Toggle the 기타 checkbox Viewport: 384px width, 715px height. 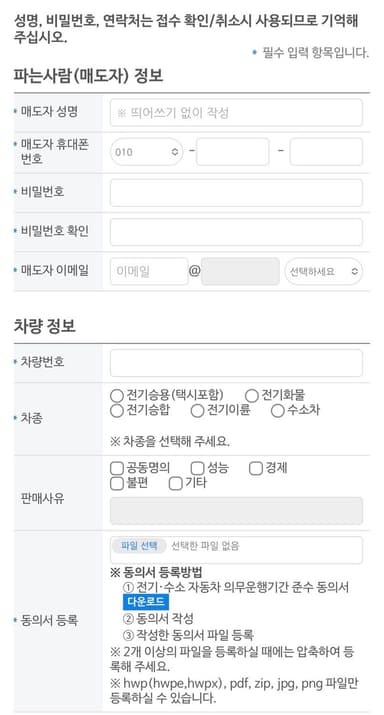176,483
